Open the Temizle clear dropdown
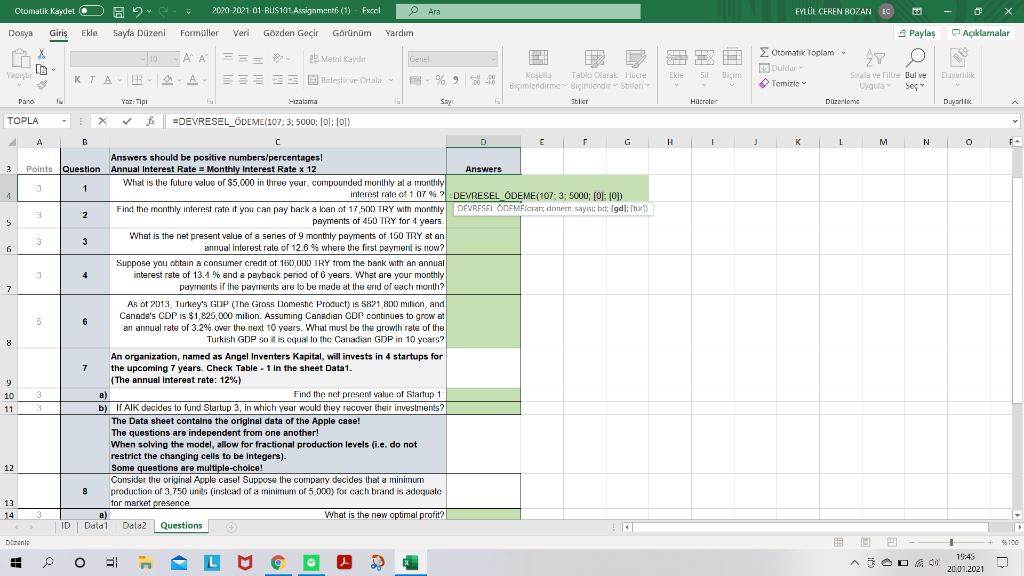Screen dimensions: 1024x576 coord(783,84)
